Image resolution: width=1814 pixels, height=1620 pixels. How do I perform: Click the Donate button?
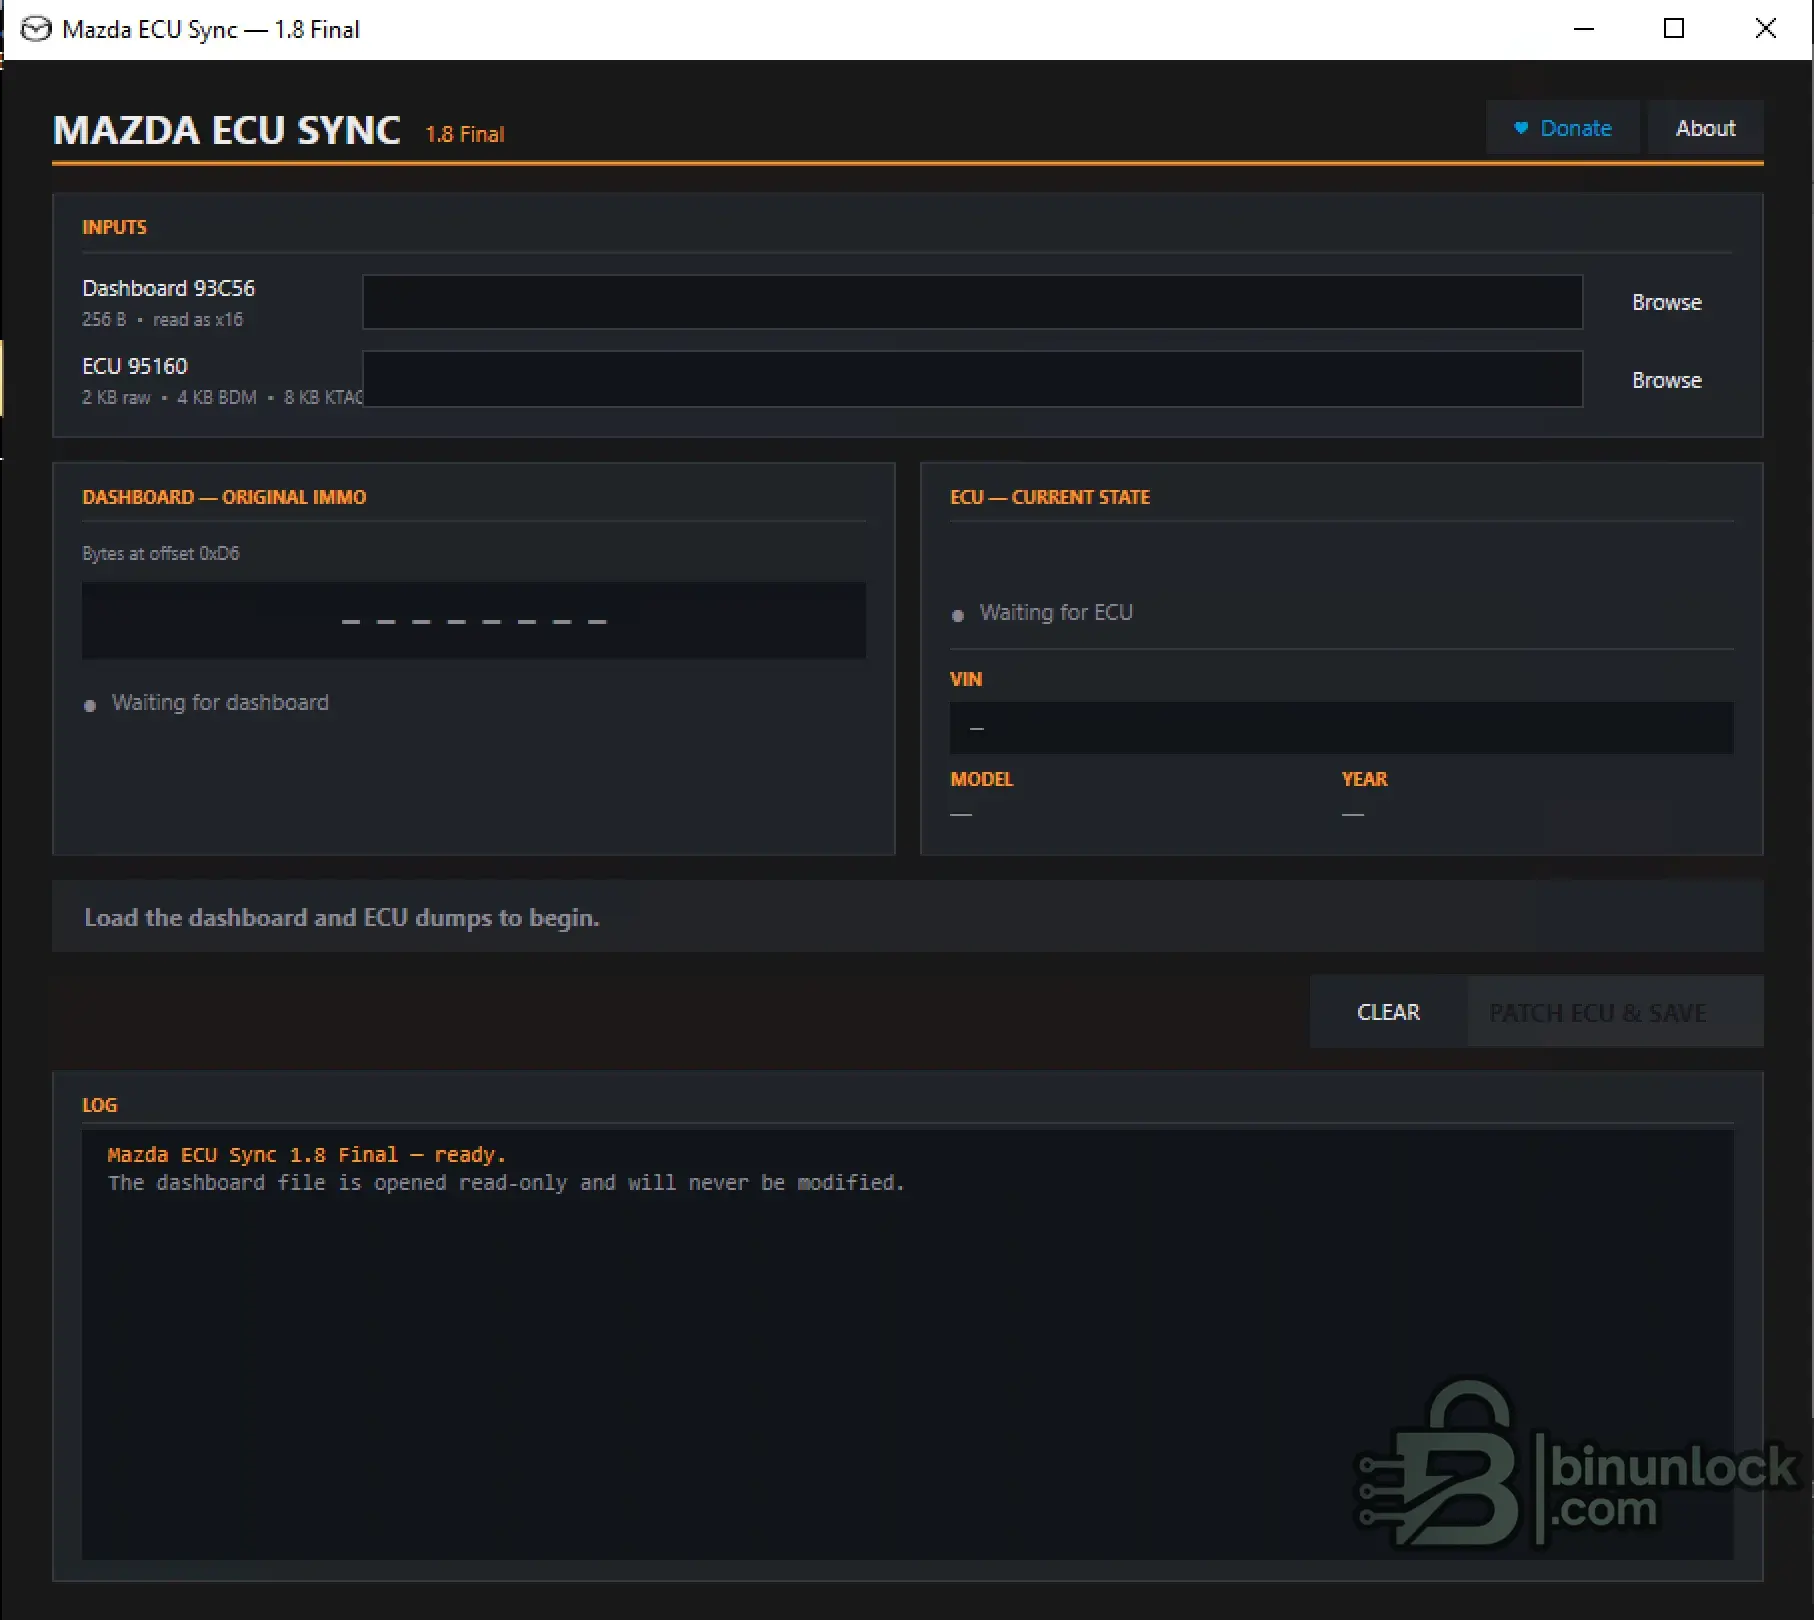click(1562, 128)
